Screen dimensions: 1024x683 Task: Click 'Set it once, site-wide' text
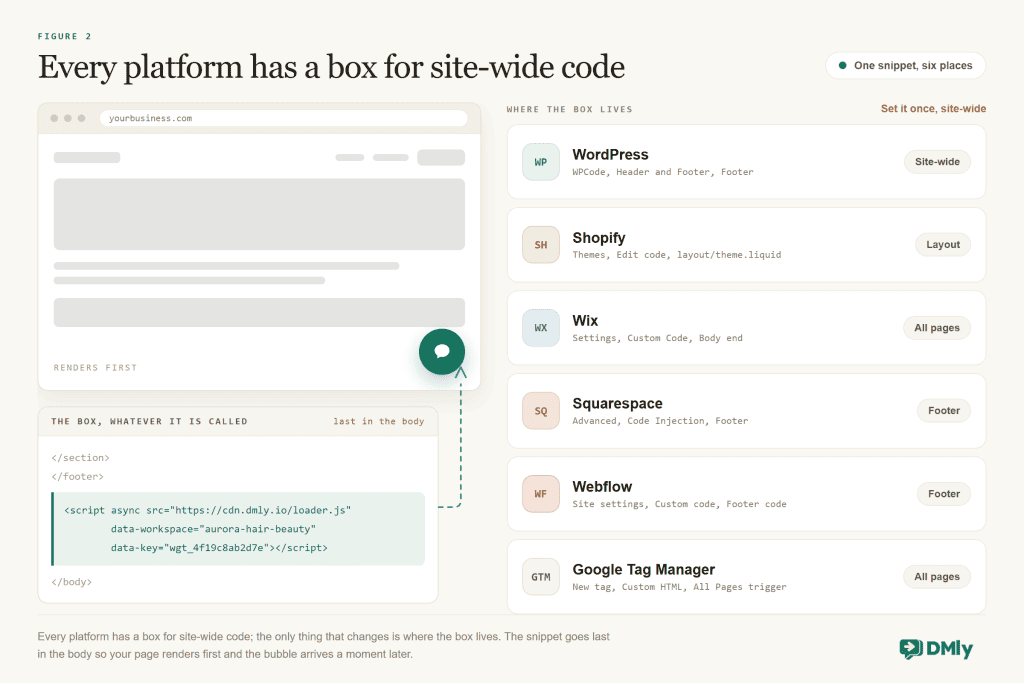(933, 108)
